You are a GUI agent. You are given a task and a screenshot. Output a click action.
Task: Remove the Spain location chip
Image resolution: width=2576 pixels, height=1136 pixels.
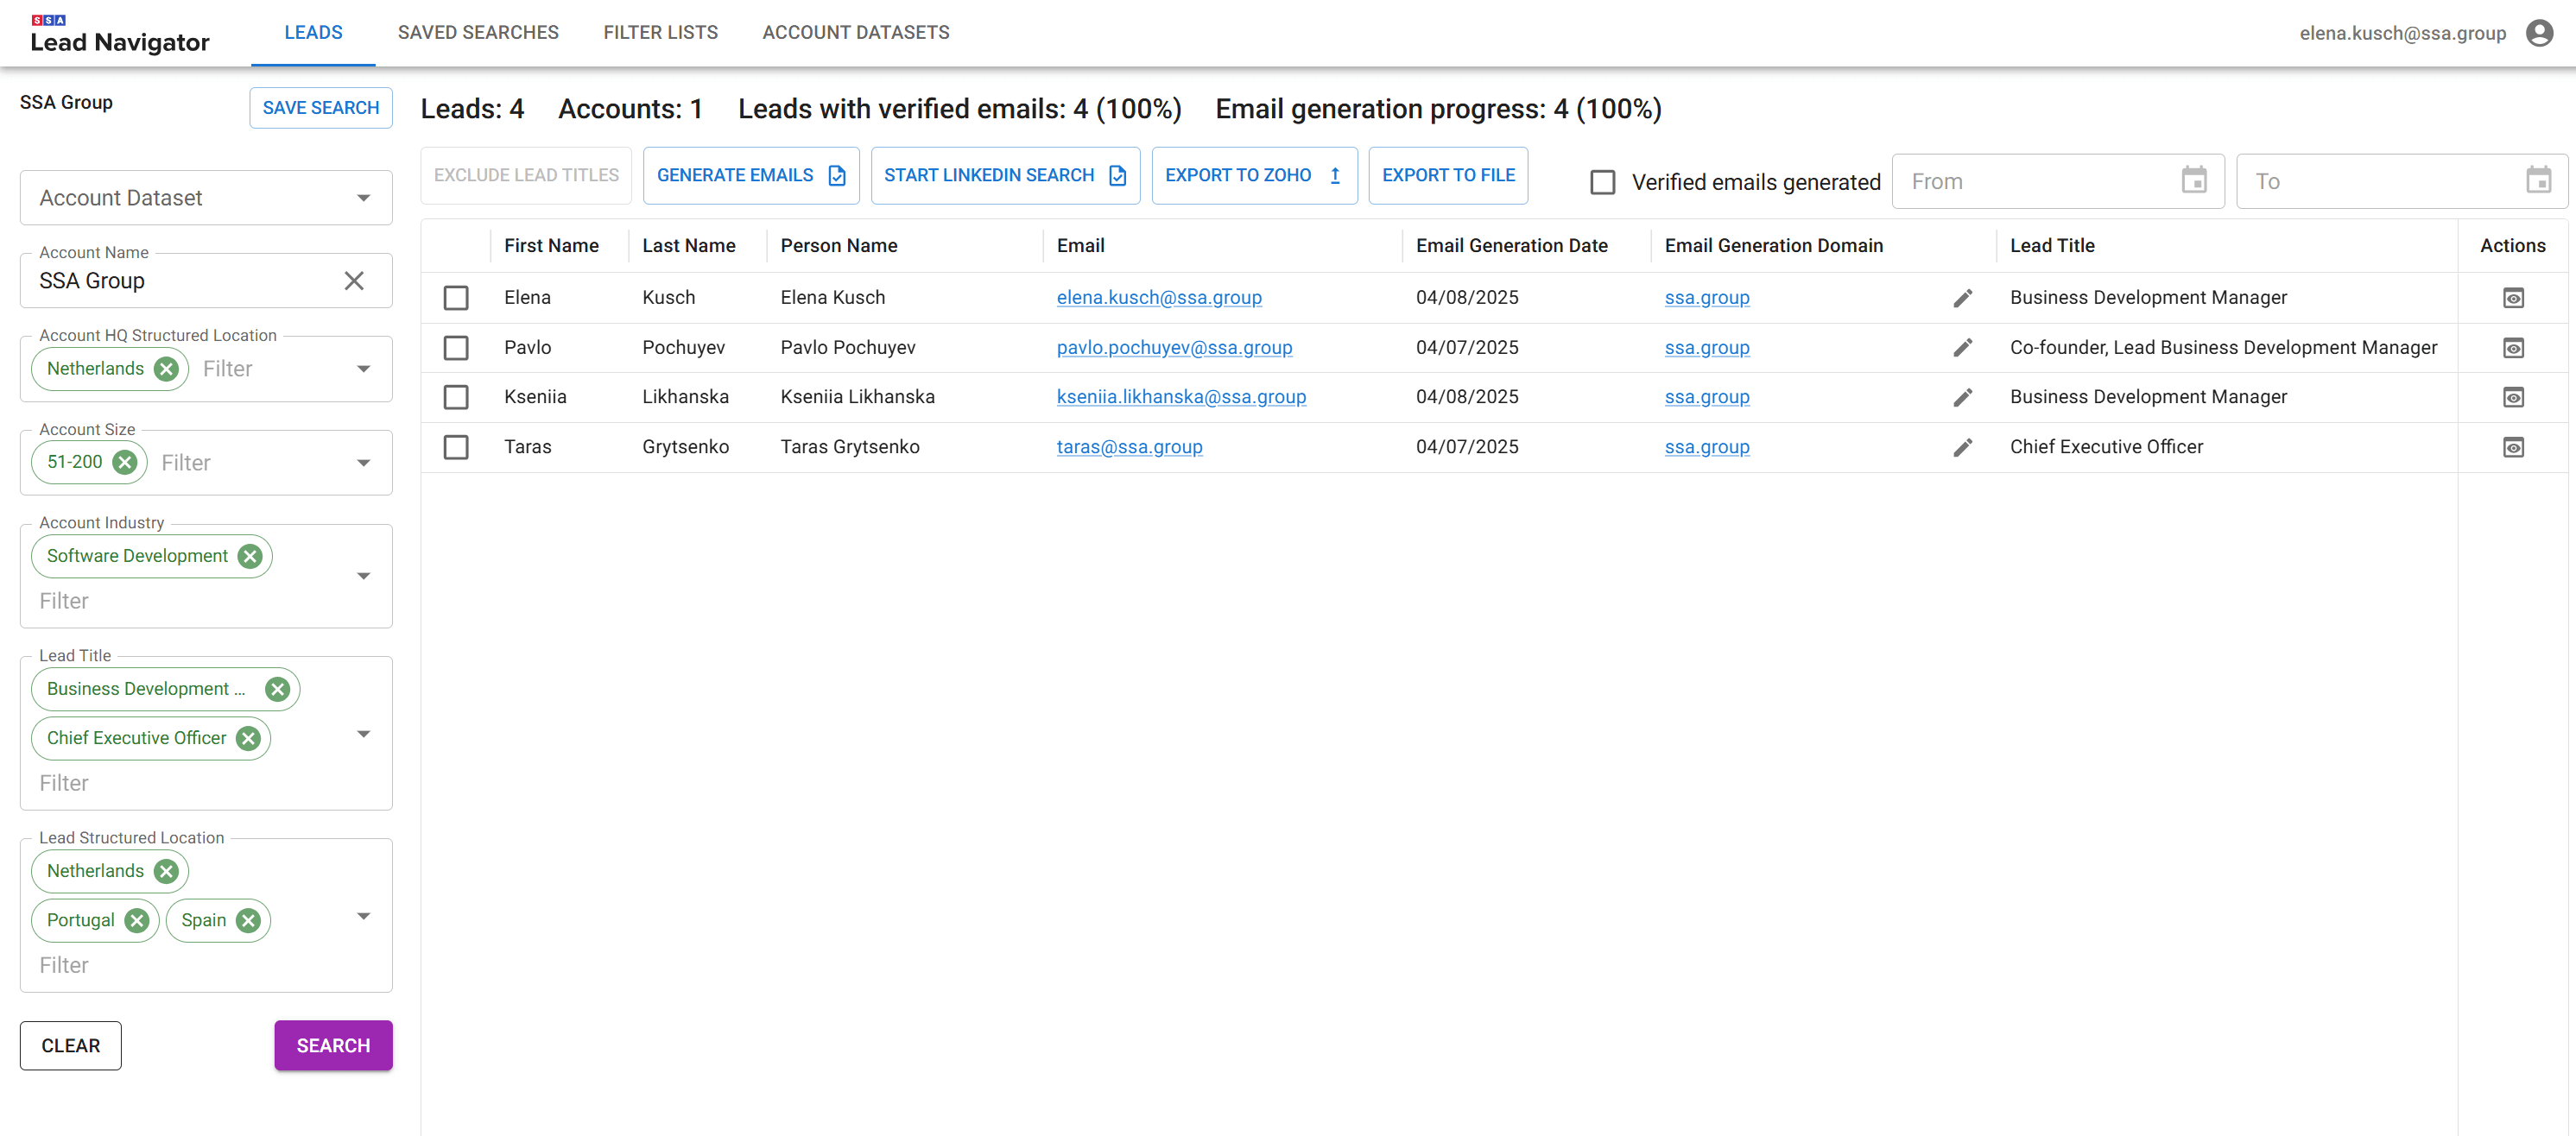(x=248, y=920)
